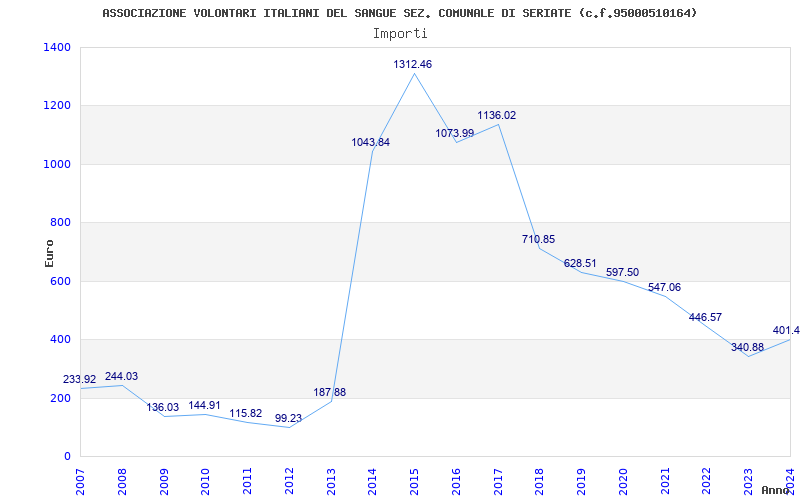The image size is (800, 500).
Task: Select the 1073.99 data label
Action: tap(455, 133)
